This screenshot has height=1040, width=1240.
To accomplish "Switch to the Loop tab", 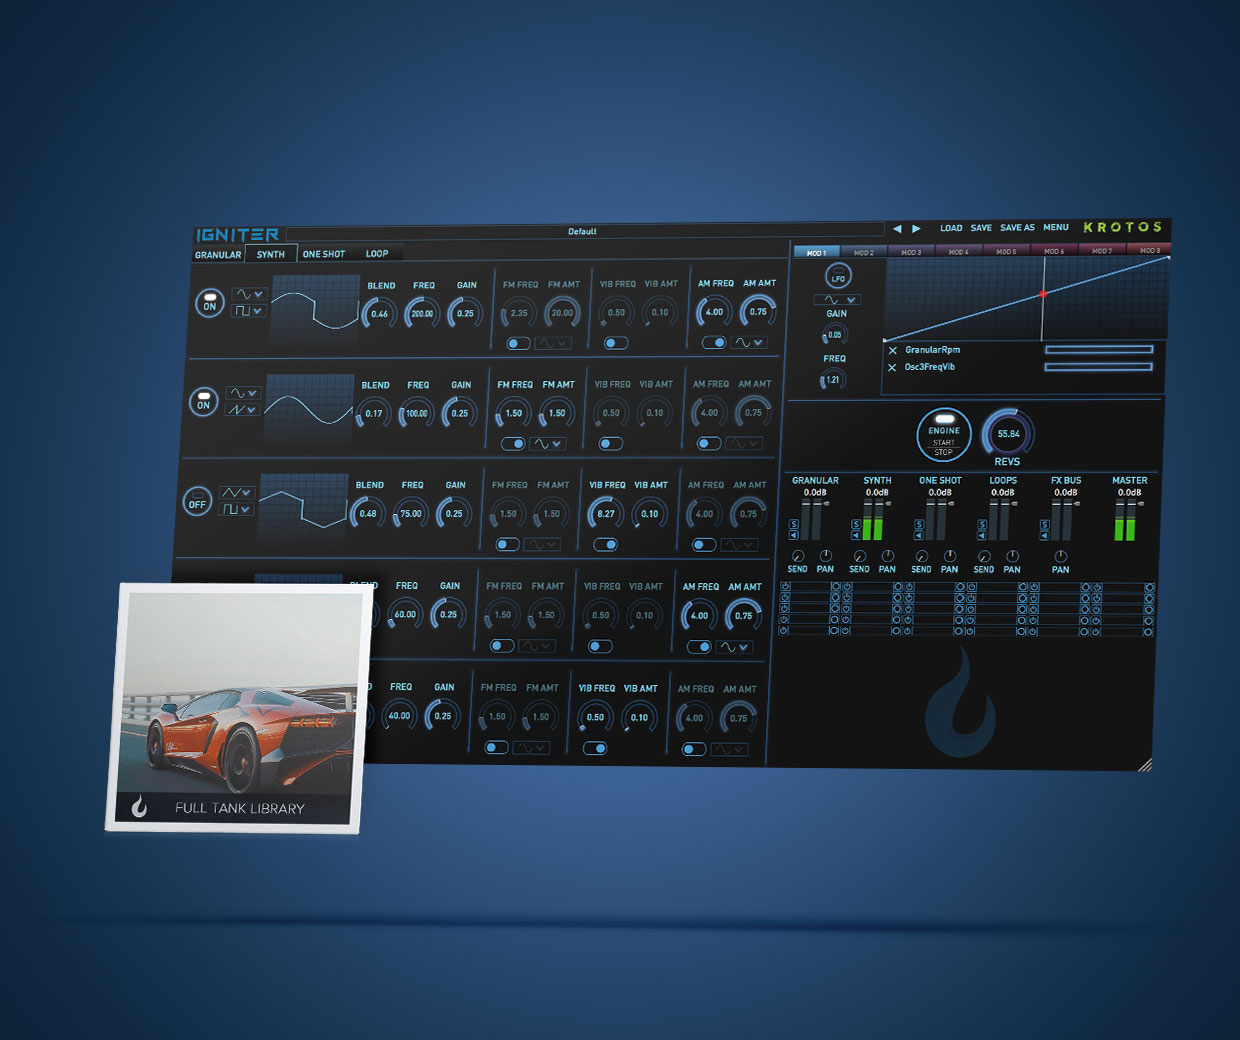I will 377,254.
